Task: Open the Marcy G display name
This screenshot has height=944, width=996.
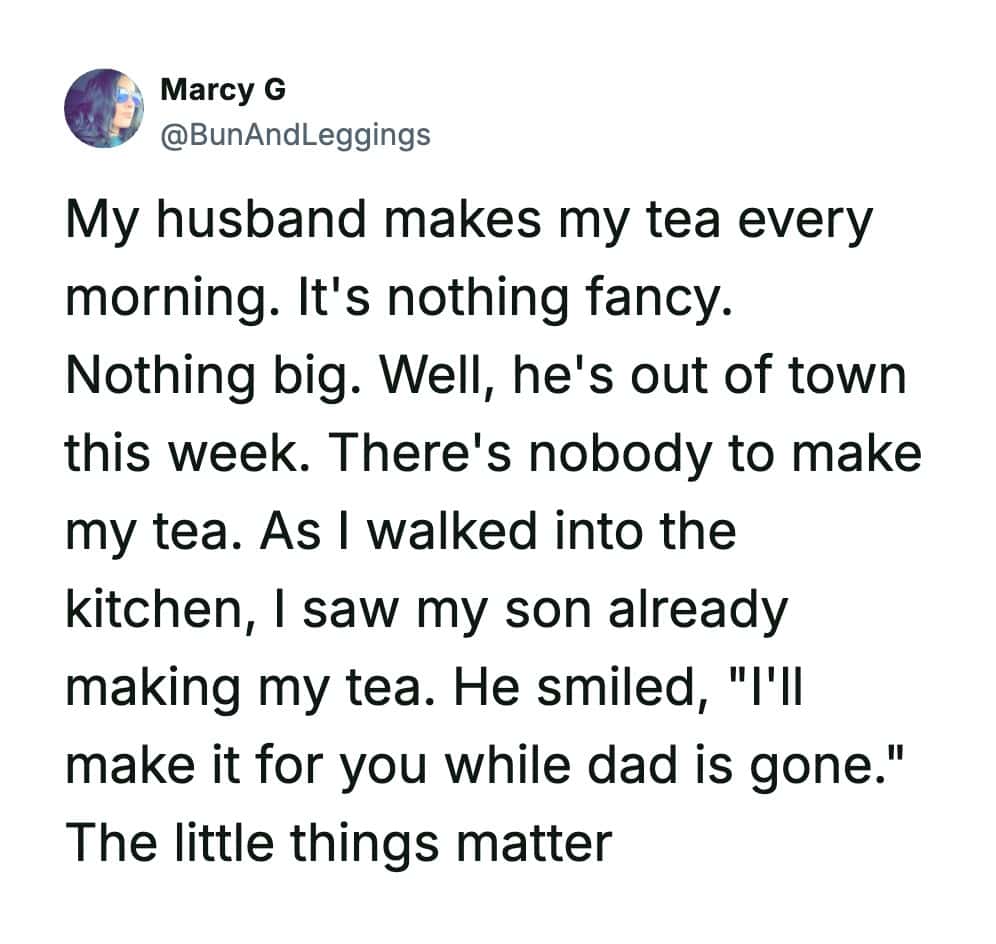Action: (x=223, y=90)
